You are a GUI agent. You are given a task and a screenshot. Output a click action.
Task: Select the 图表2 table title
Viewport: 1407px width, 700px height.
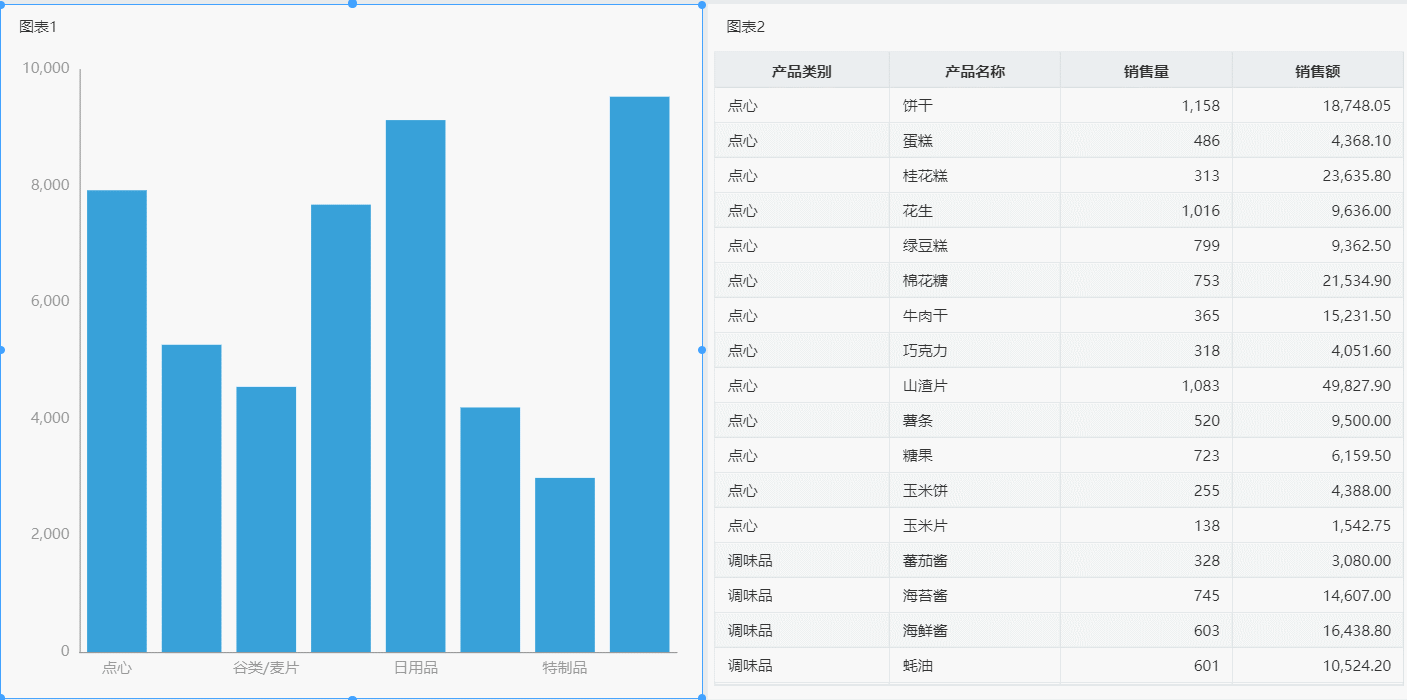click(746, 27)
